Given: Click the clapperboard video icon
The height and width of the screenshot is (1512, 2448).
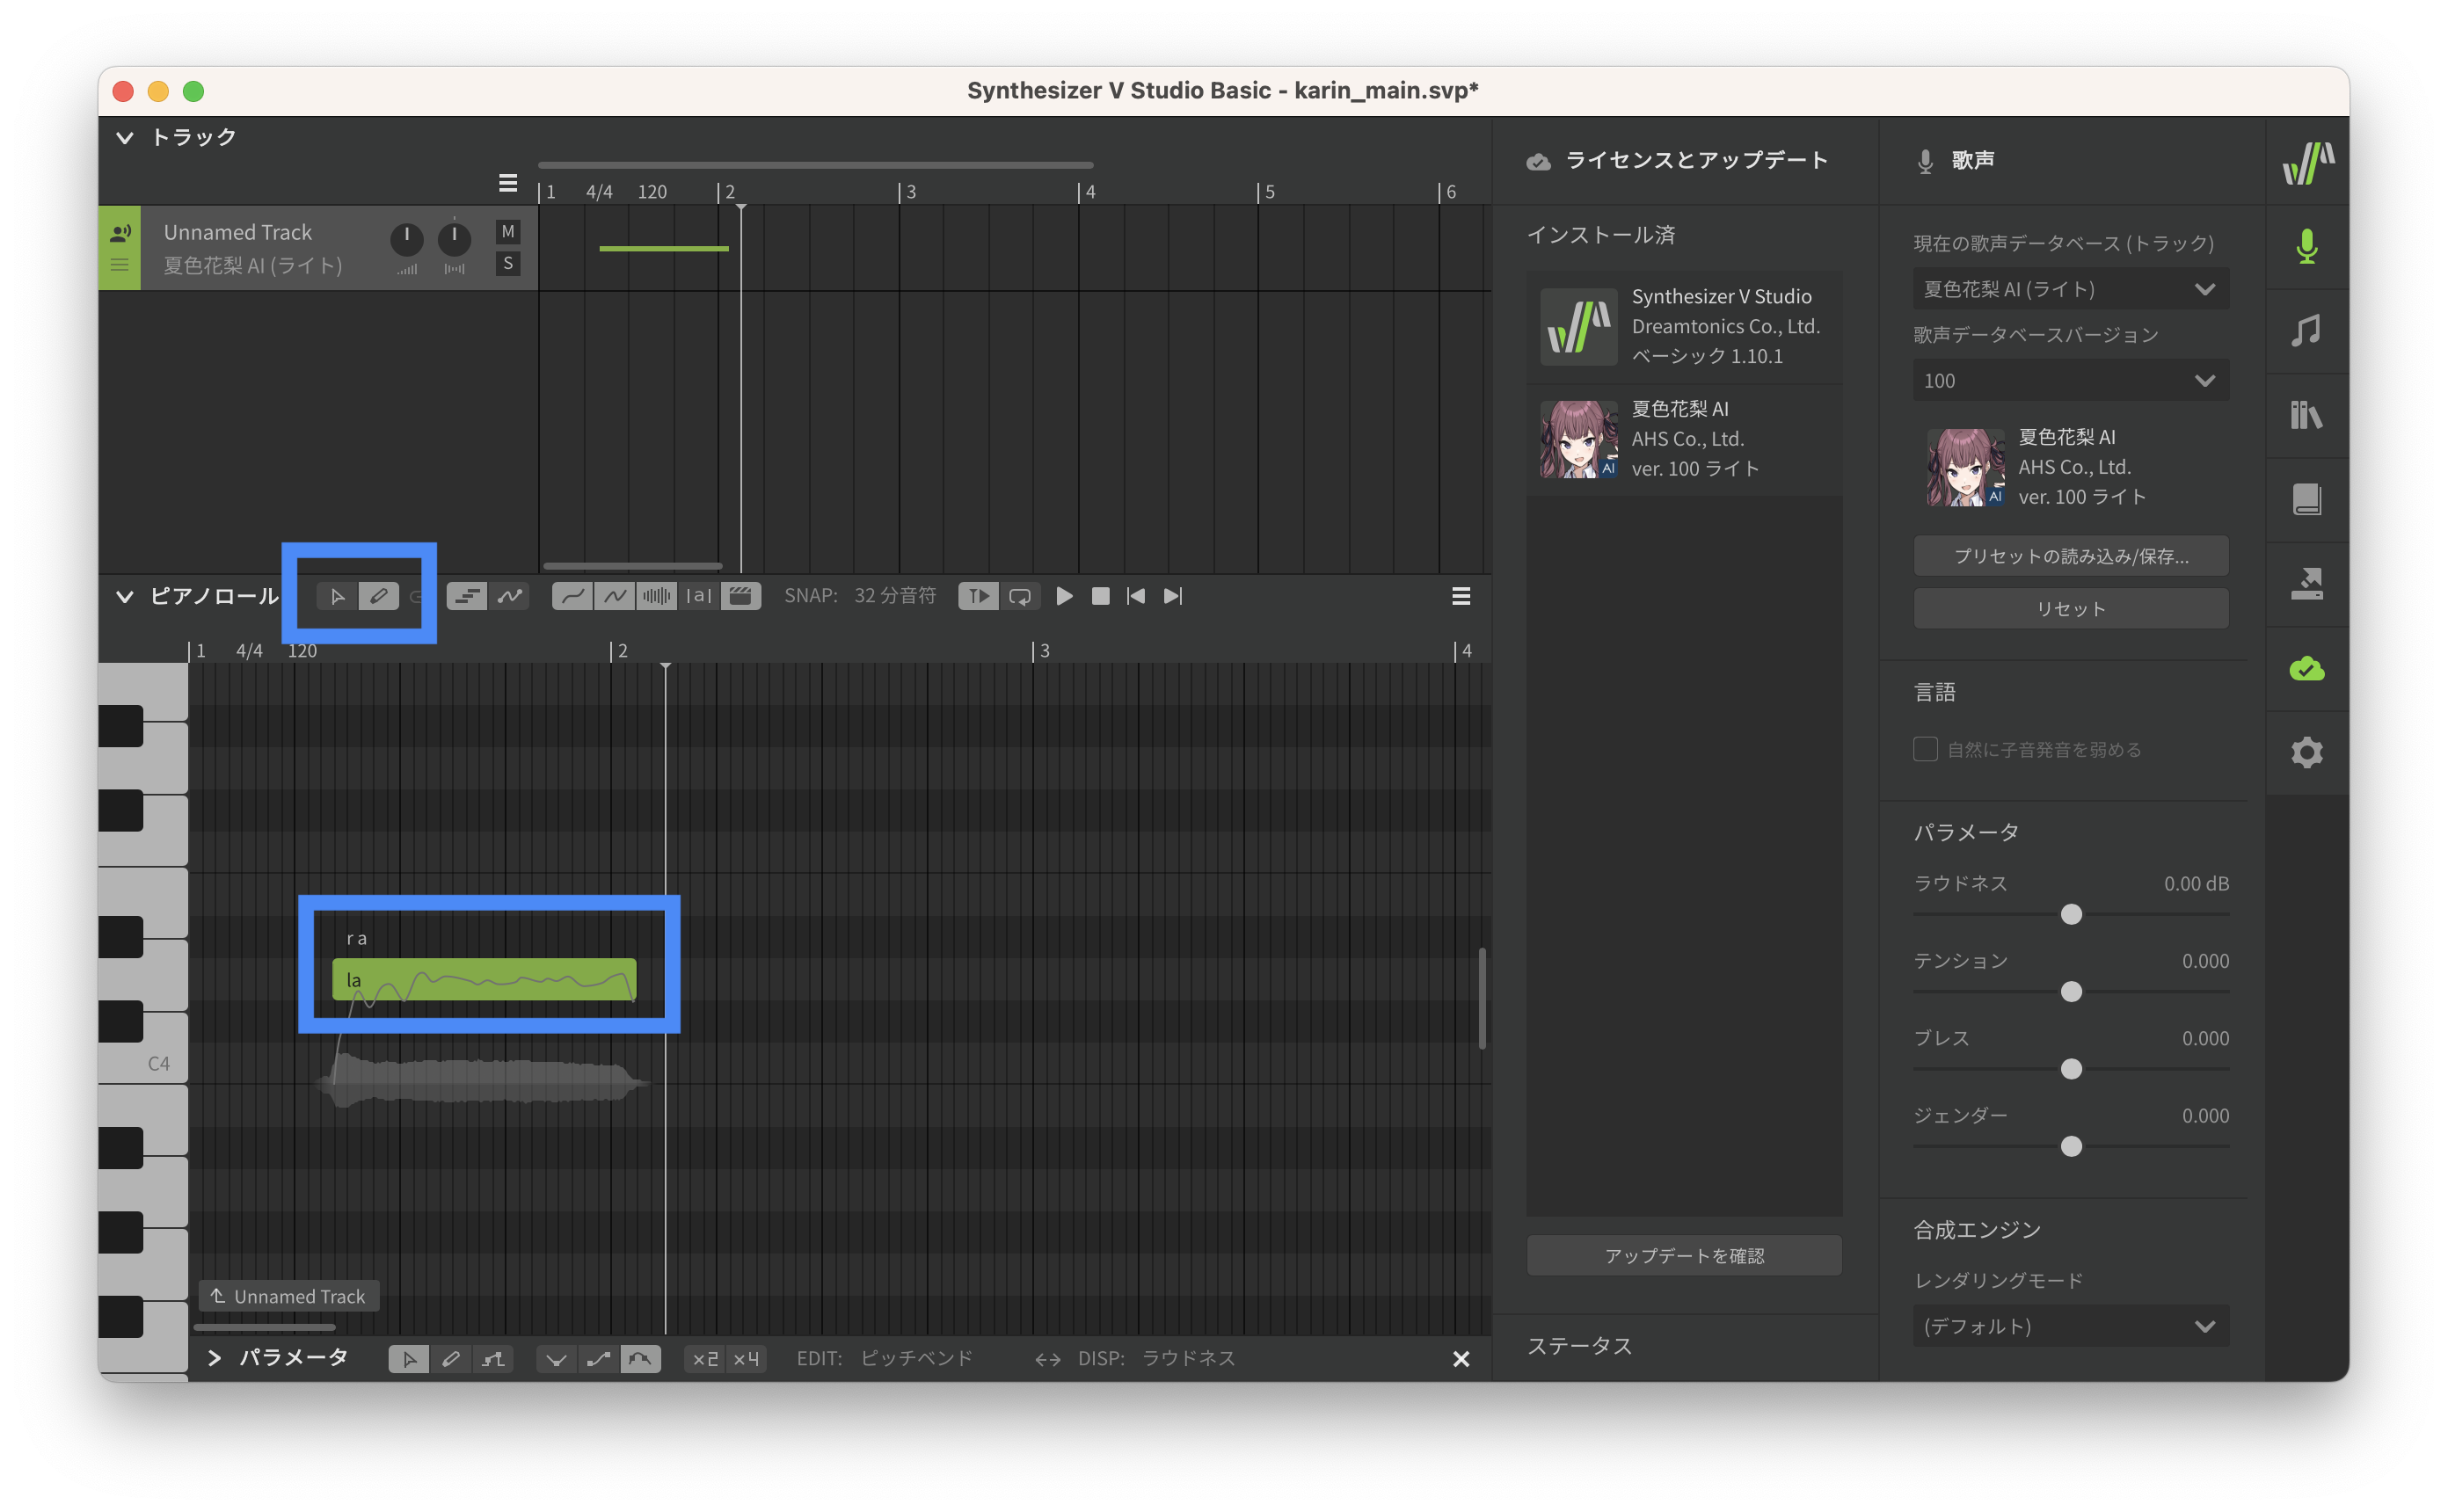Looking at the screenshot, I should coord(740,596).
